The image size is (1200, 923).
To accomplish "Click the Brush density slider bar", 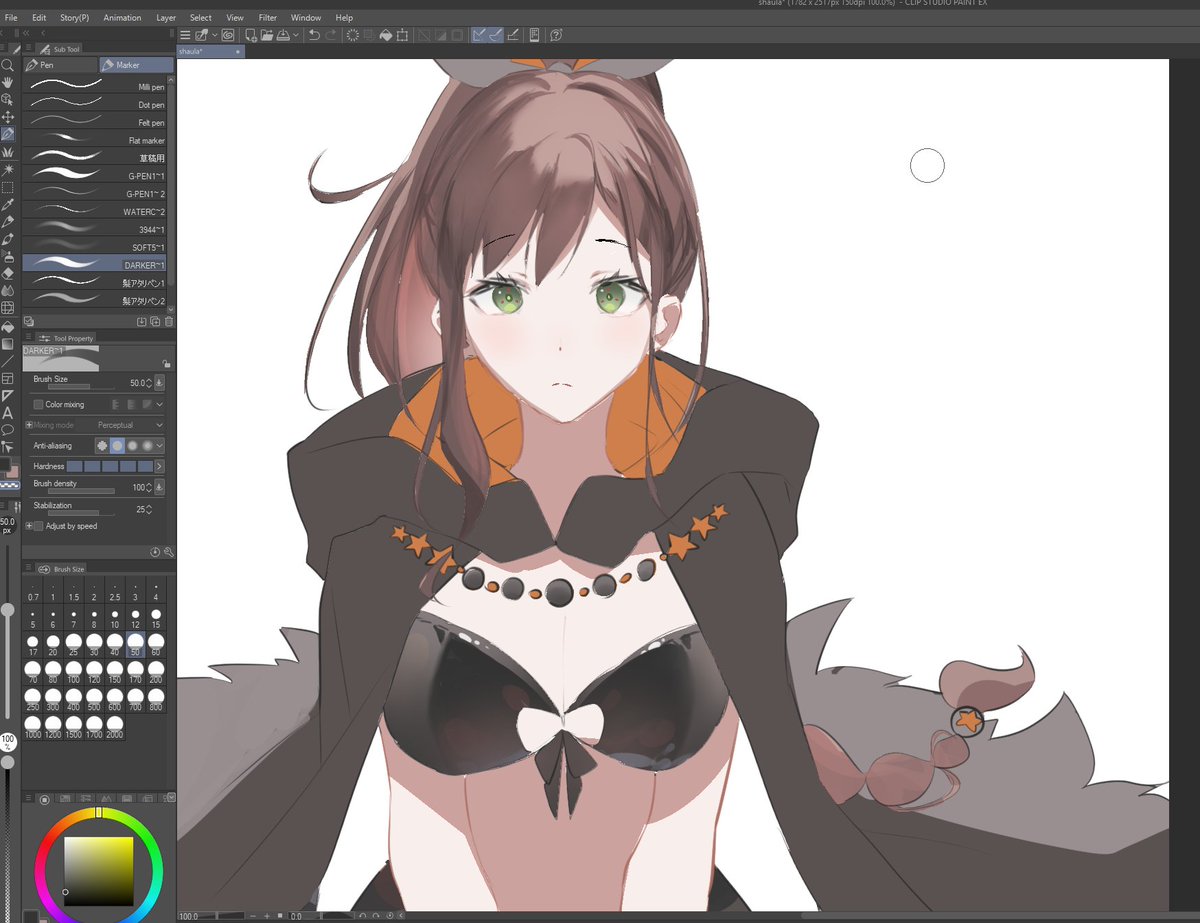I will coord(81,491).
